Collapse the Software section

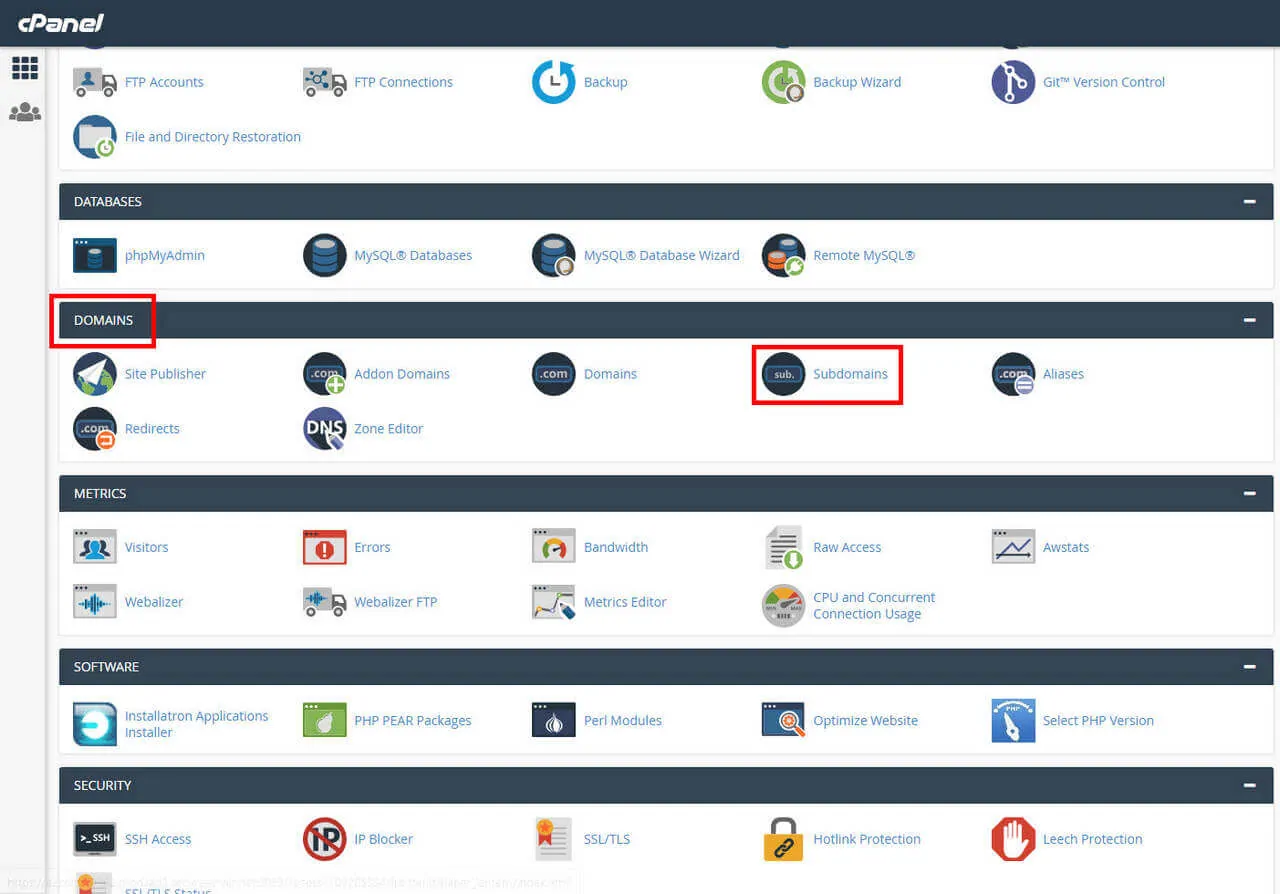click(x=1249, y=667)
